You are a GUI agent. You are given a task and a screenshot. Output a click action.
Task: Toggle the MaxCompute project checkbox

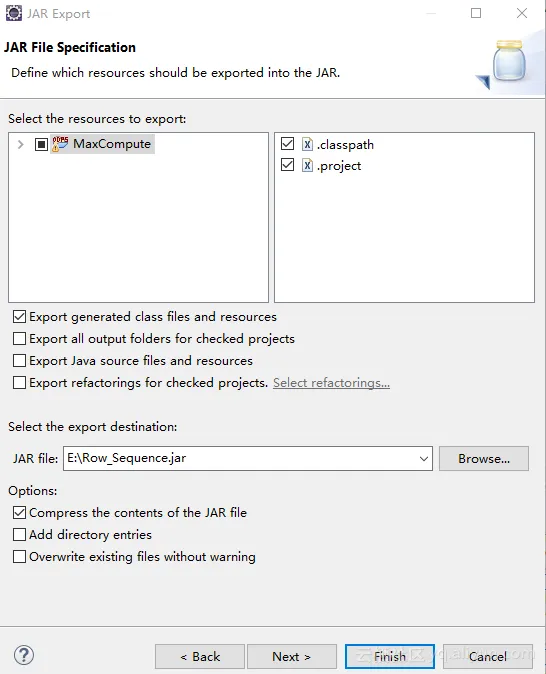pyautogui.click(x=41, y=144)
